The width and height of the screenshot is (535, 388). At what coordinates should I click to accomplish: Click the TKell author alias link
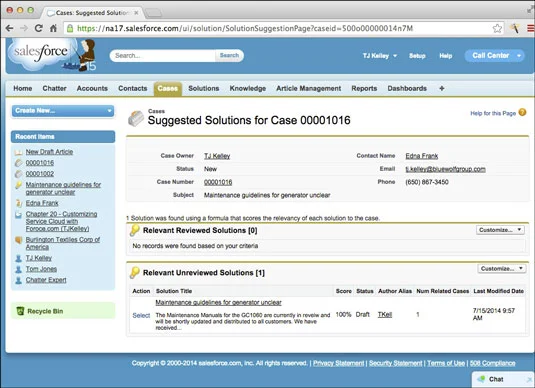click(385, 315)
